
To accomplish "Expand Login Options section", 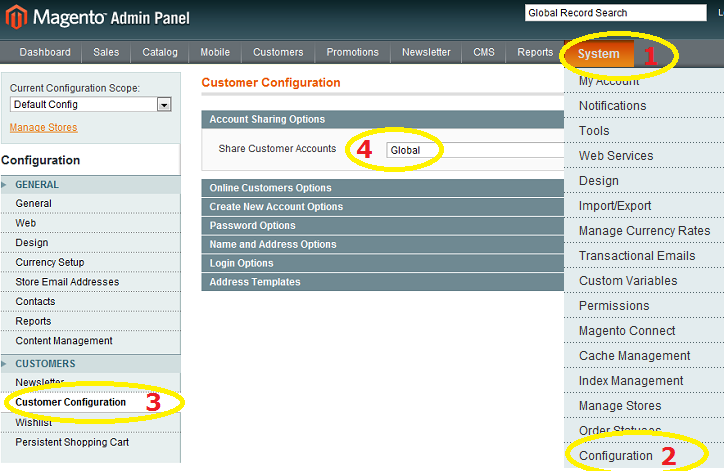I will [383, 263].
